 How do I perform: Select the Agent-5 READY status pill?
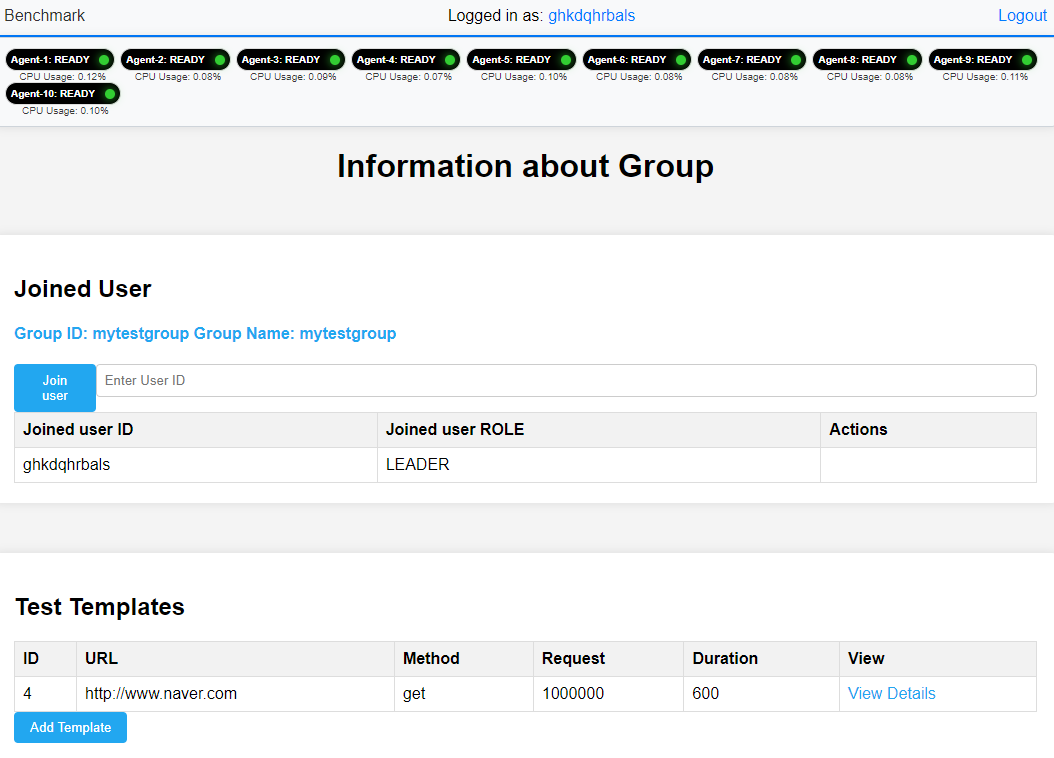coord(522,60)
